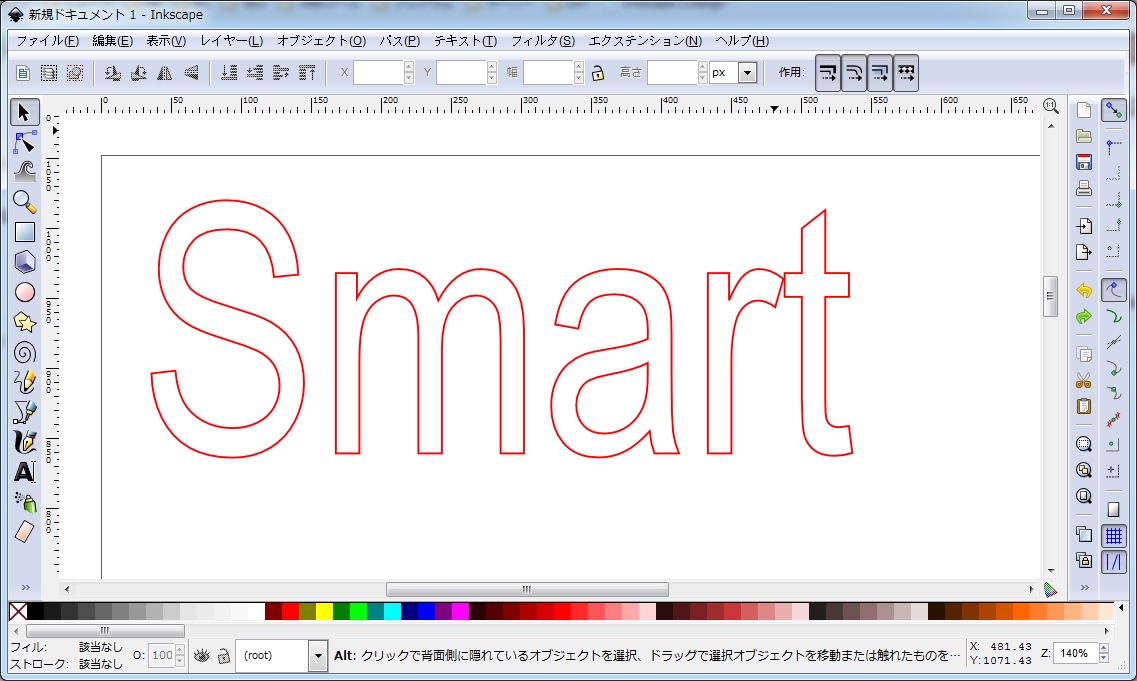1137x681 pixels.
Task: Click Cut scissors icon
Action: coord(1084,380)
